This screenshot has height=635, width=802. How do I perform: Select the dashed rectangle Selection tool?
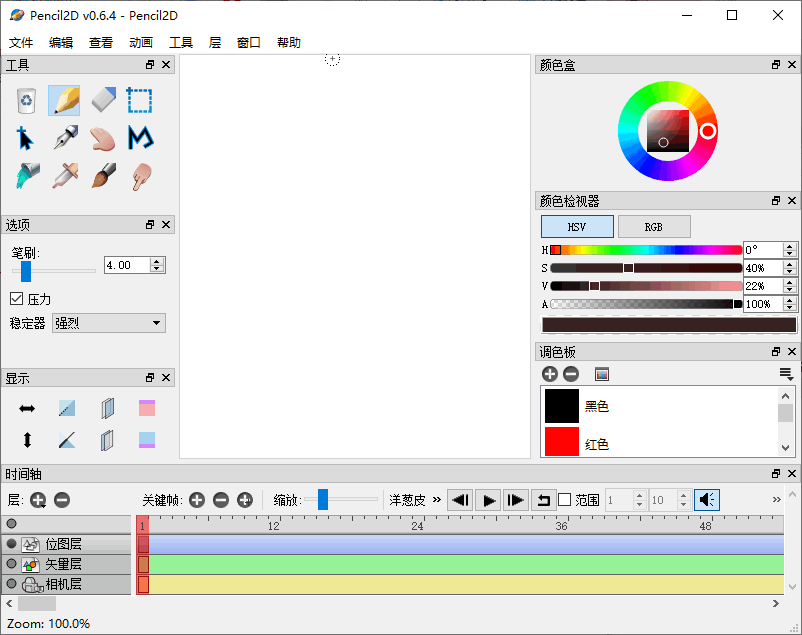139,100
